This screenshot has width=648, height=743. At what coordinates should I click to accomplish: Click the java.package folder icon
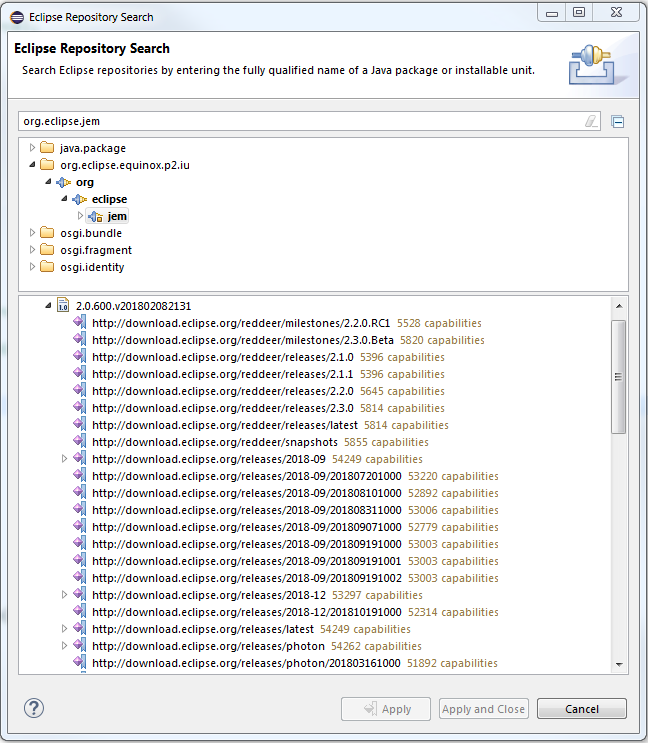point(47,148)
